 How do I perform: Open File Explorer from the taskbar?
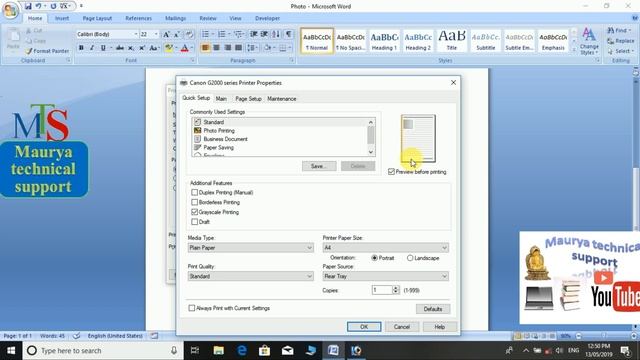click(219, 350)
